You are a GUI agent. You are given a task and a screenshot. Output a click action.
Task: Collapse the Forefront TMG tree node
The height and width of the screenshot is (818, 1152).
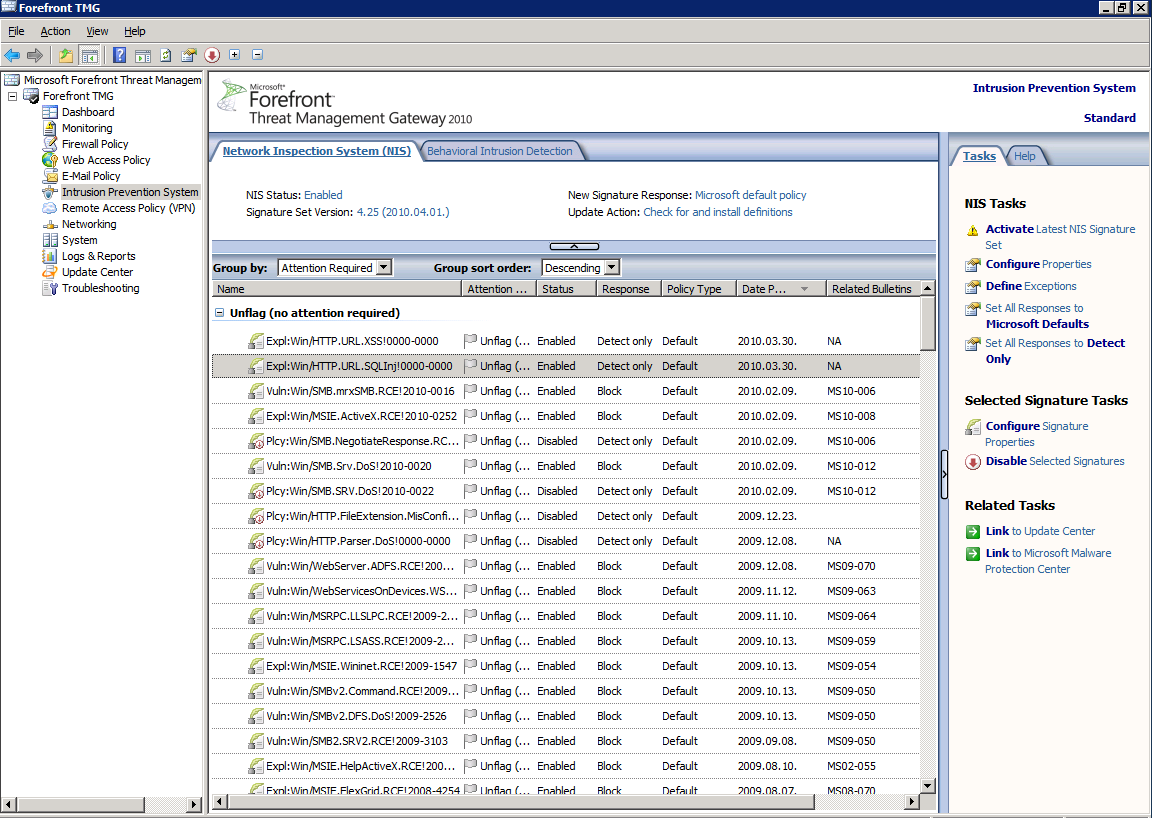pyautogui.click(x=12, y=96)
